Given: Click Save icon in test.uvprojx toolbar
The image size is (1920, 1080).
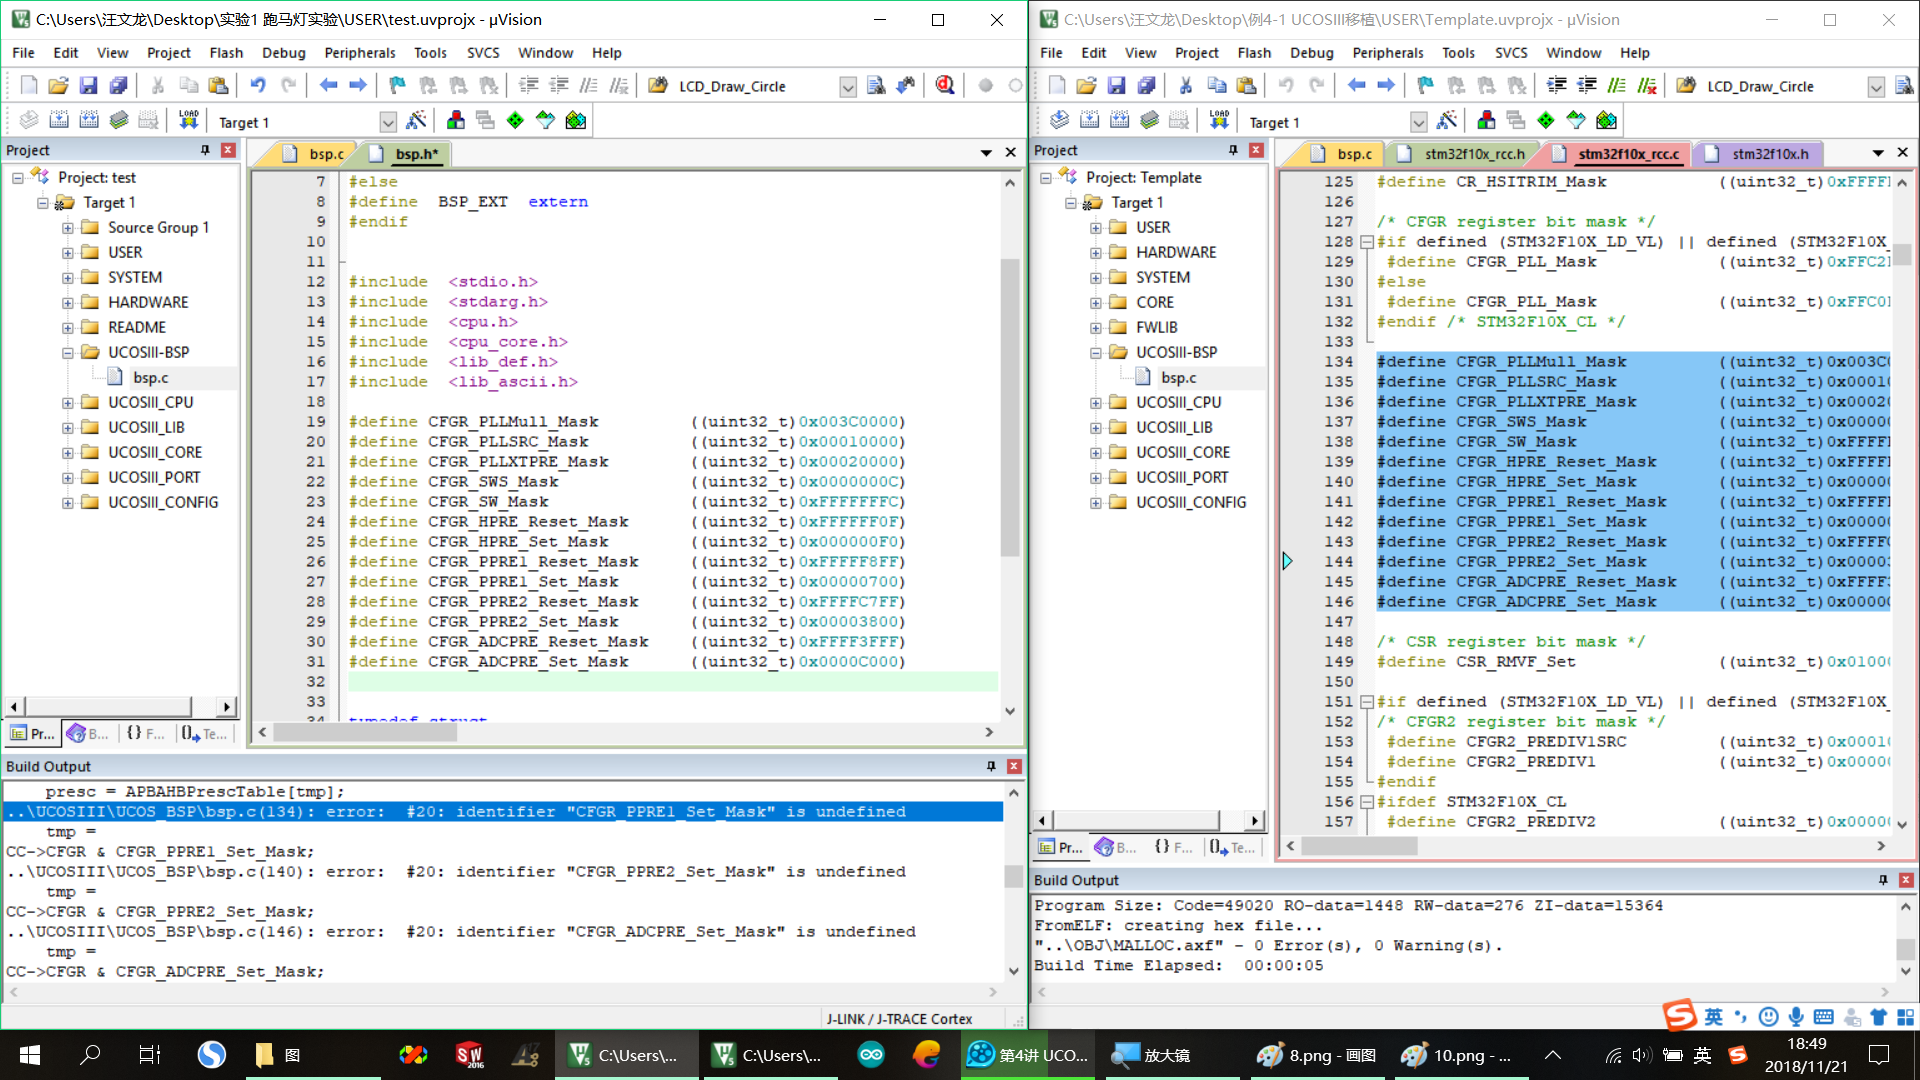Looking at the screenshot, I should click(89, 86).
